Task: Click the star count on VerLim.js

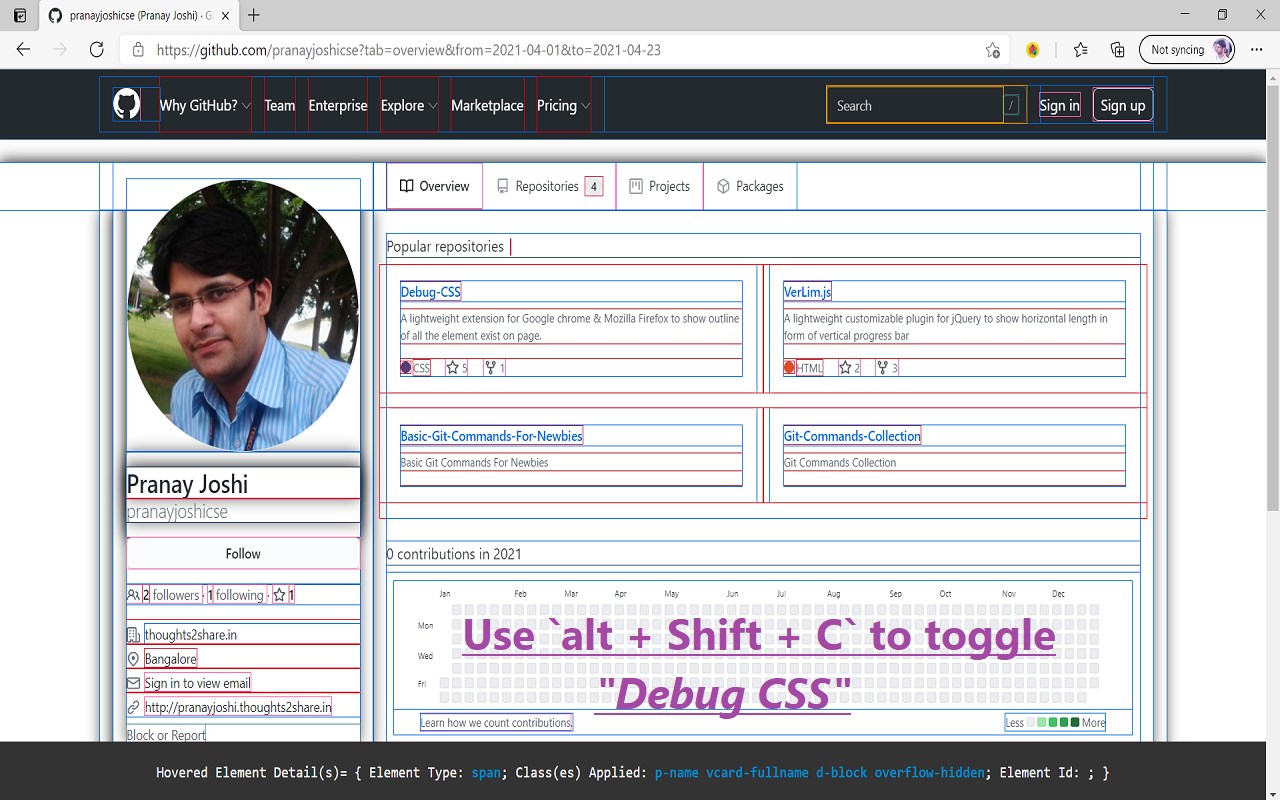Action: [x=849, y=368]
